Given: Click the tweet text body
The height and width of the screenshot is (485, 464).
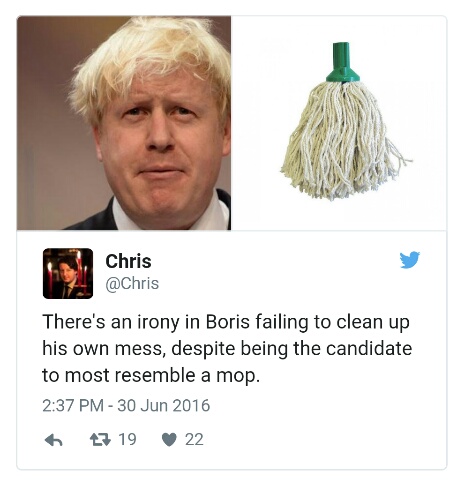Looking at the screenshot, I should coord(227,348).
